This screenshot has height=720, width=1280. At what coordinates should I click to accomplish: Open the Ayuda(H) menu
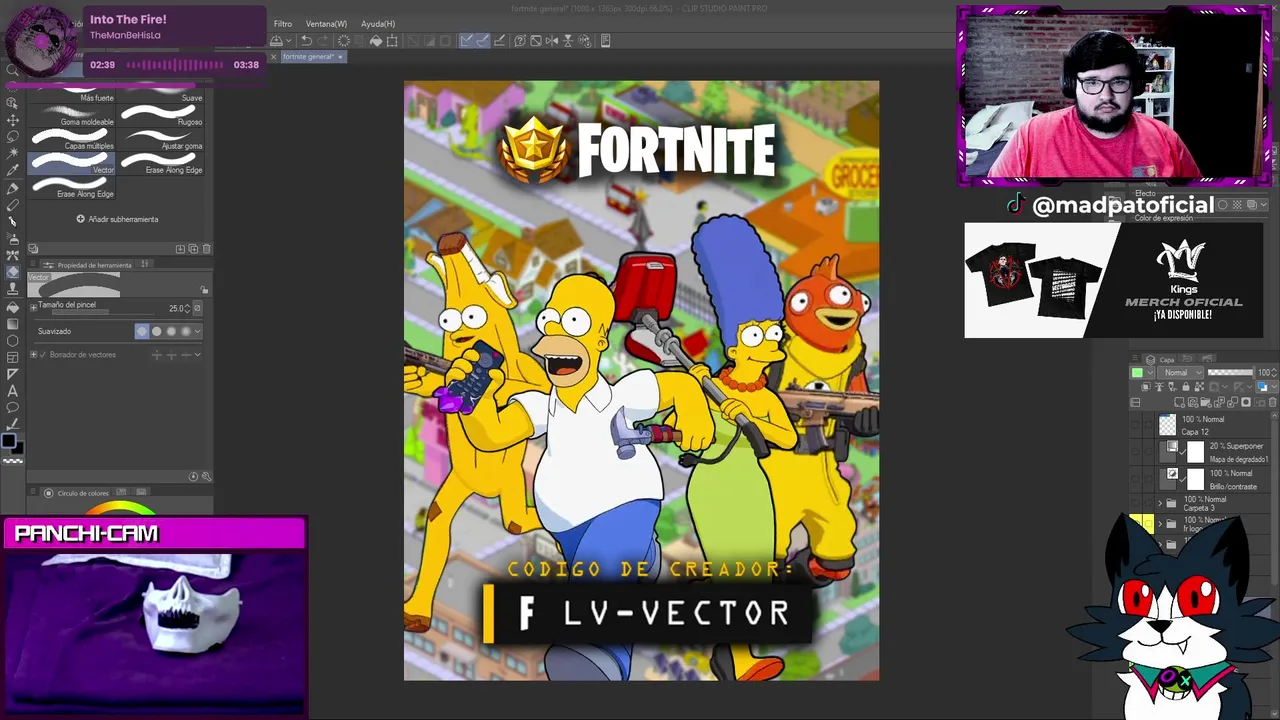378,24
